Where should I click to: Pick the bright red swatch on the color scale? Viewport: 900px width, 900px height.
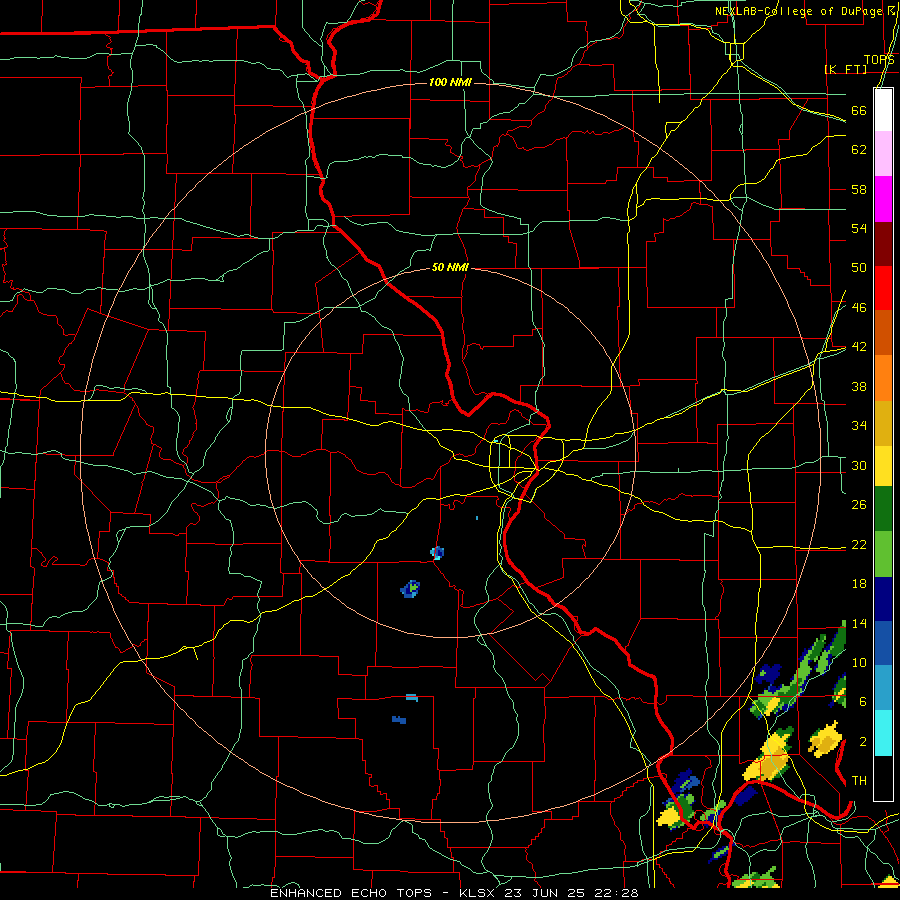coord(883,288)
